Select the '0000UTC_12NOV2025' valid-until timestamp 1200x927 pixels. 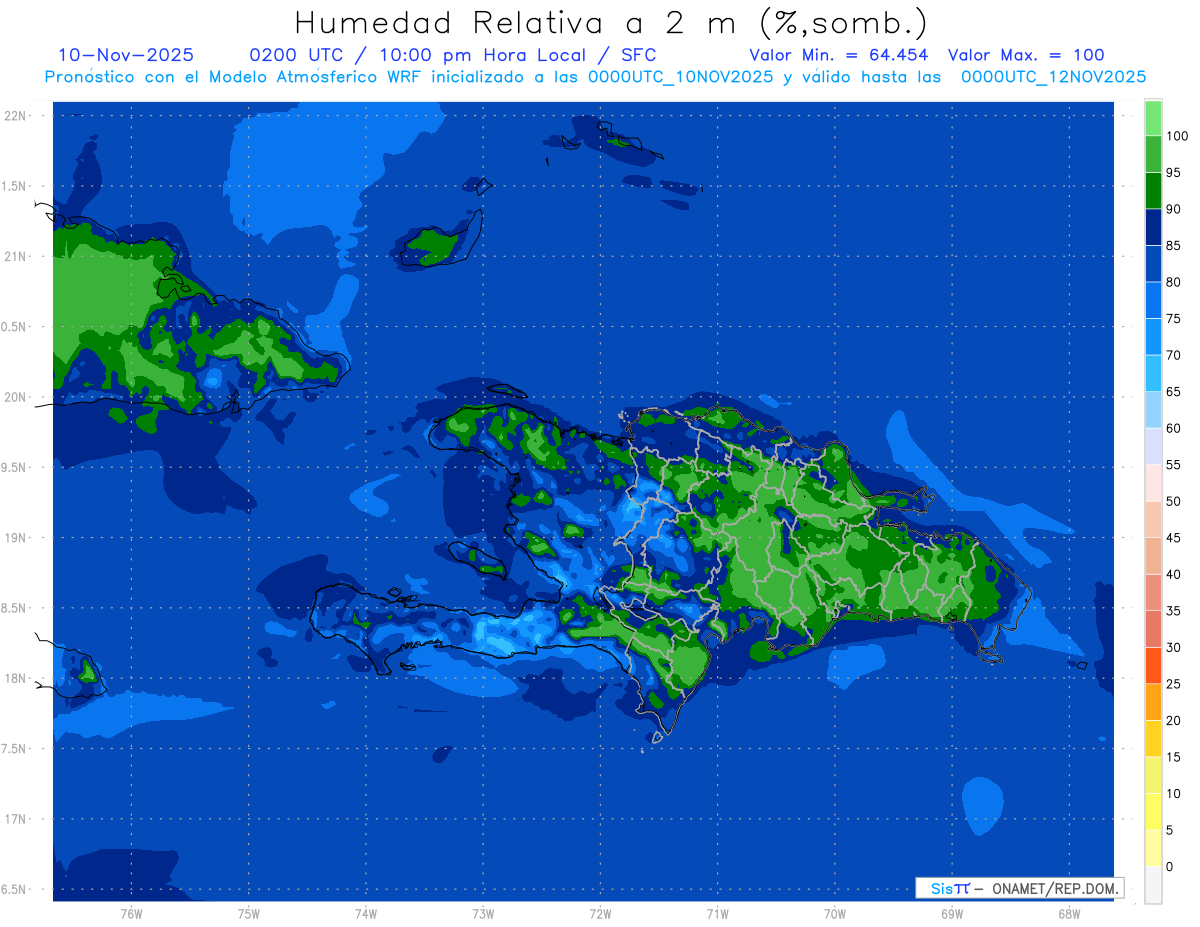[1053, 77]
